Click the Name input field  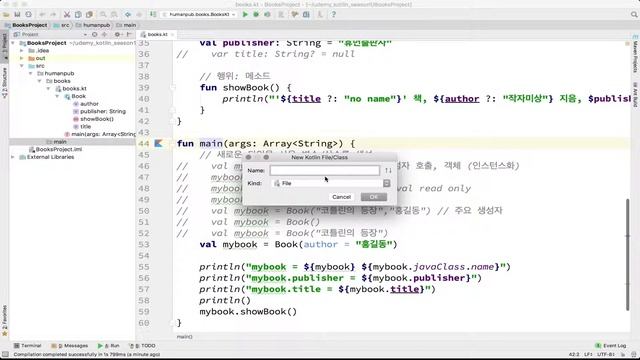point(324,170)
